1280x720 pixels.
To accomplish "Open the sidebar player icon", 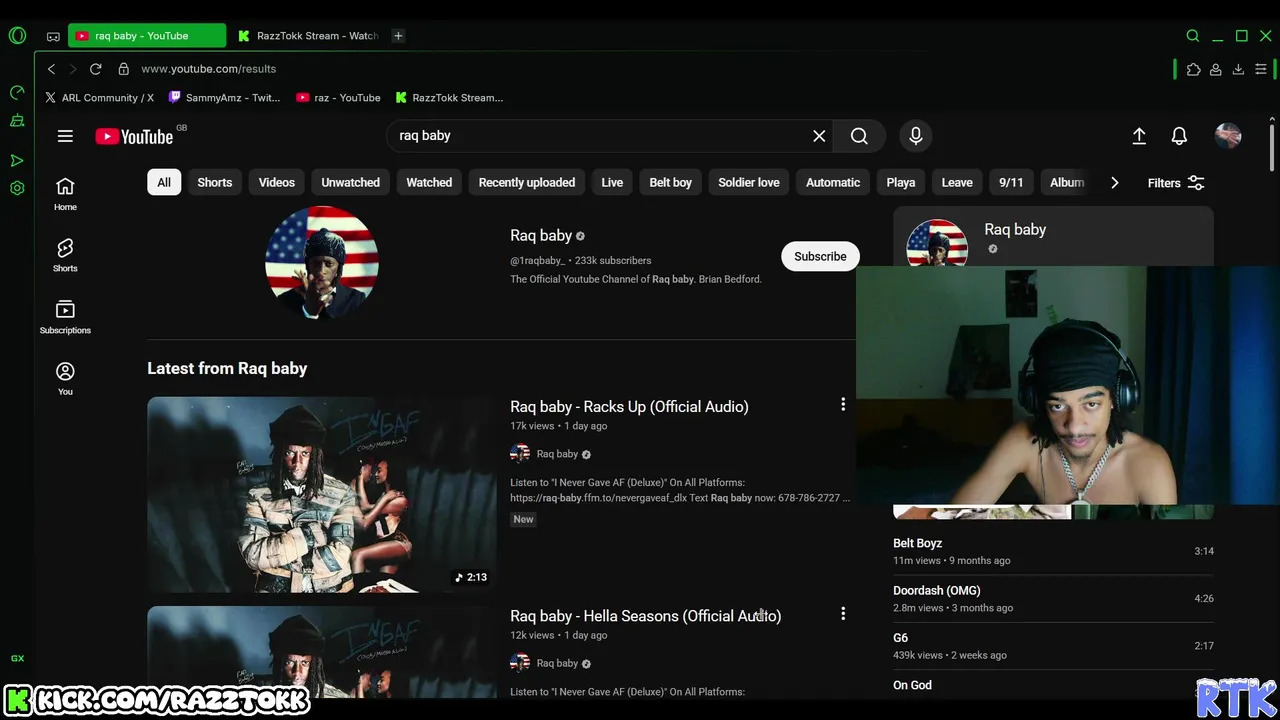I will click(17, 160).
